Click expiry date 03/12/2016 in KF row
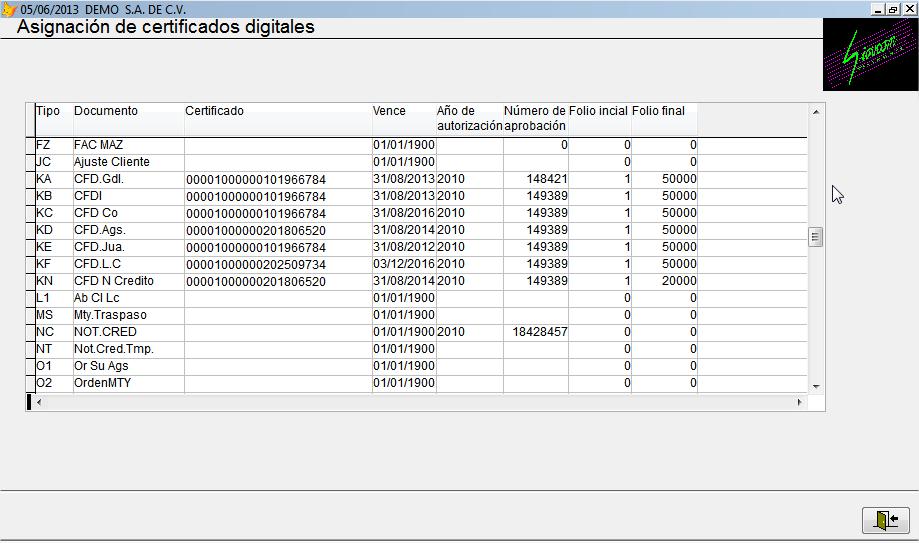Image resolution: width=919 pixels, height=543 pixels. pos(404,264)
